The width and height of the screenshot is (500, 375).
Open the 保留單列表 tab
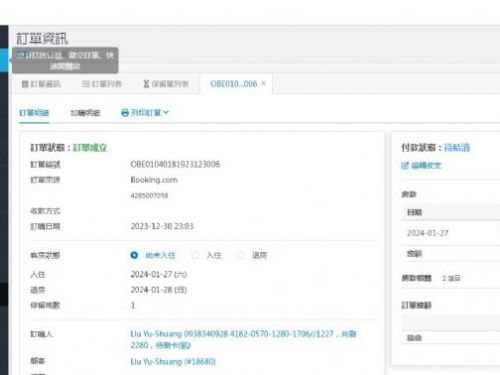166,84
